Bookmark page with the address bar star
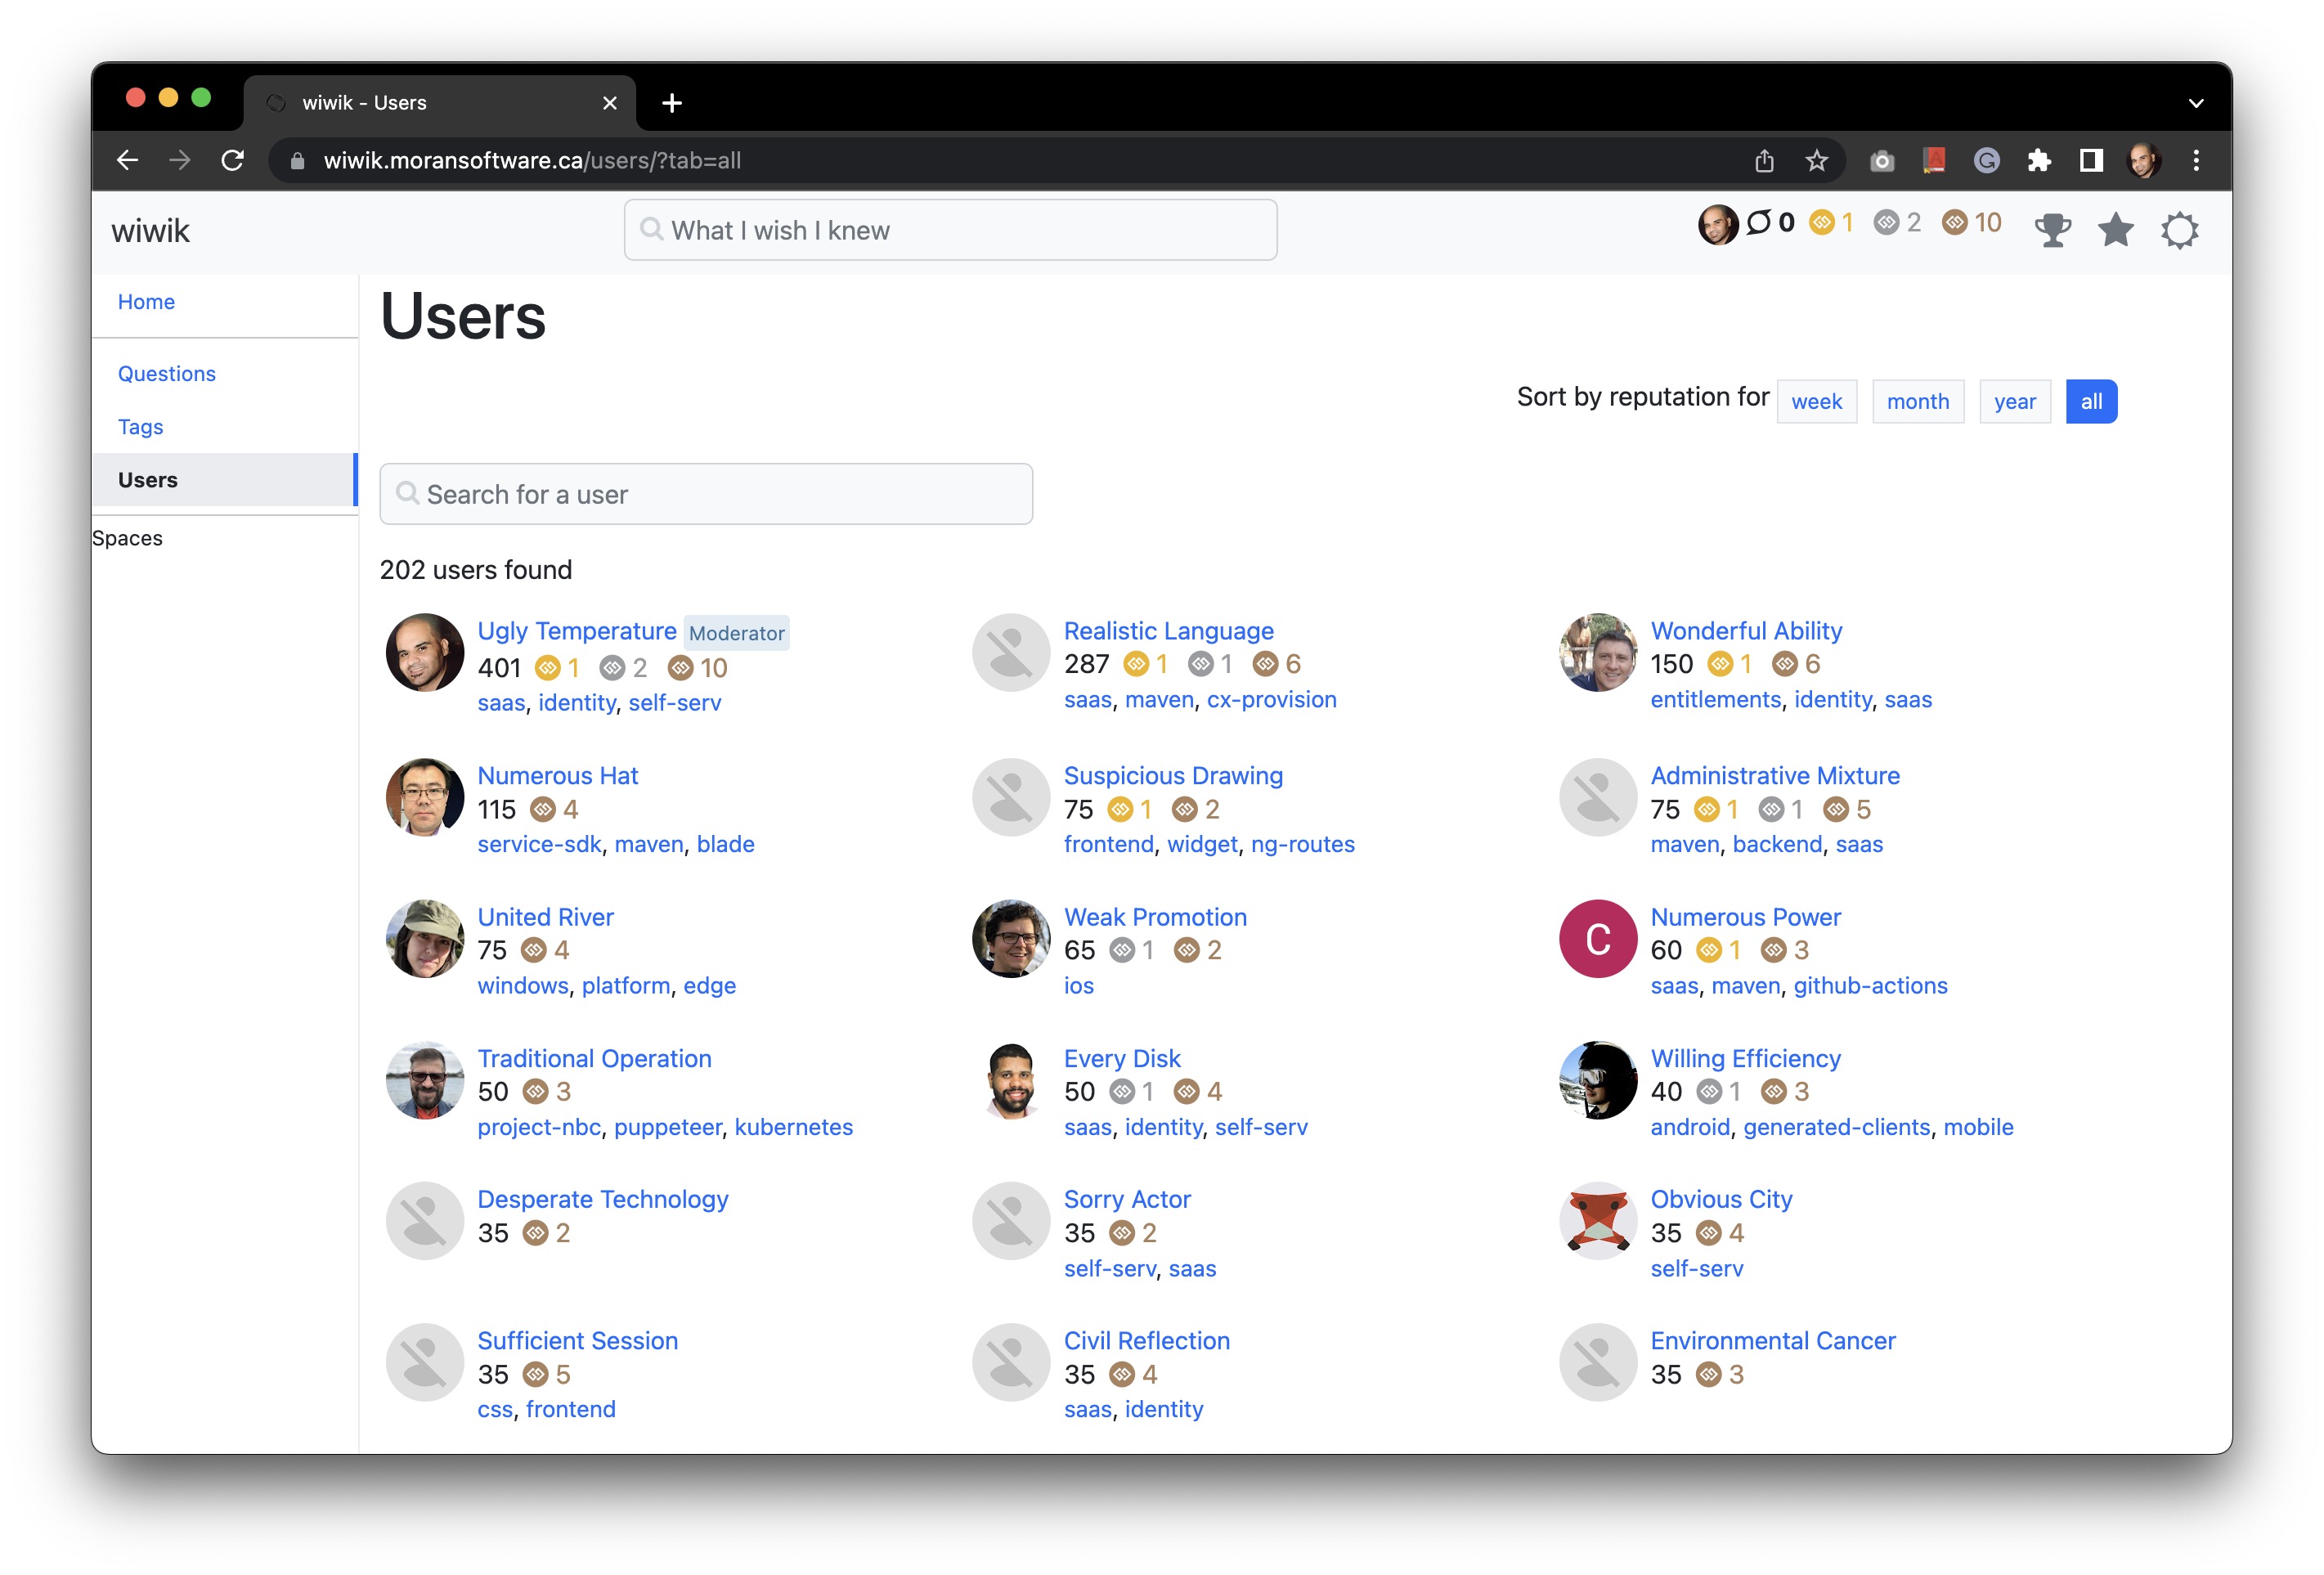This screenshot has width=2324, height=1575. pos(1817,161)
